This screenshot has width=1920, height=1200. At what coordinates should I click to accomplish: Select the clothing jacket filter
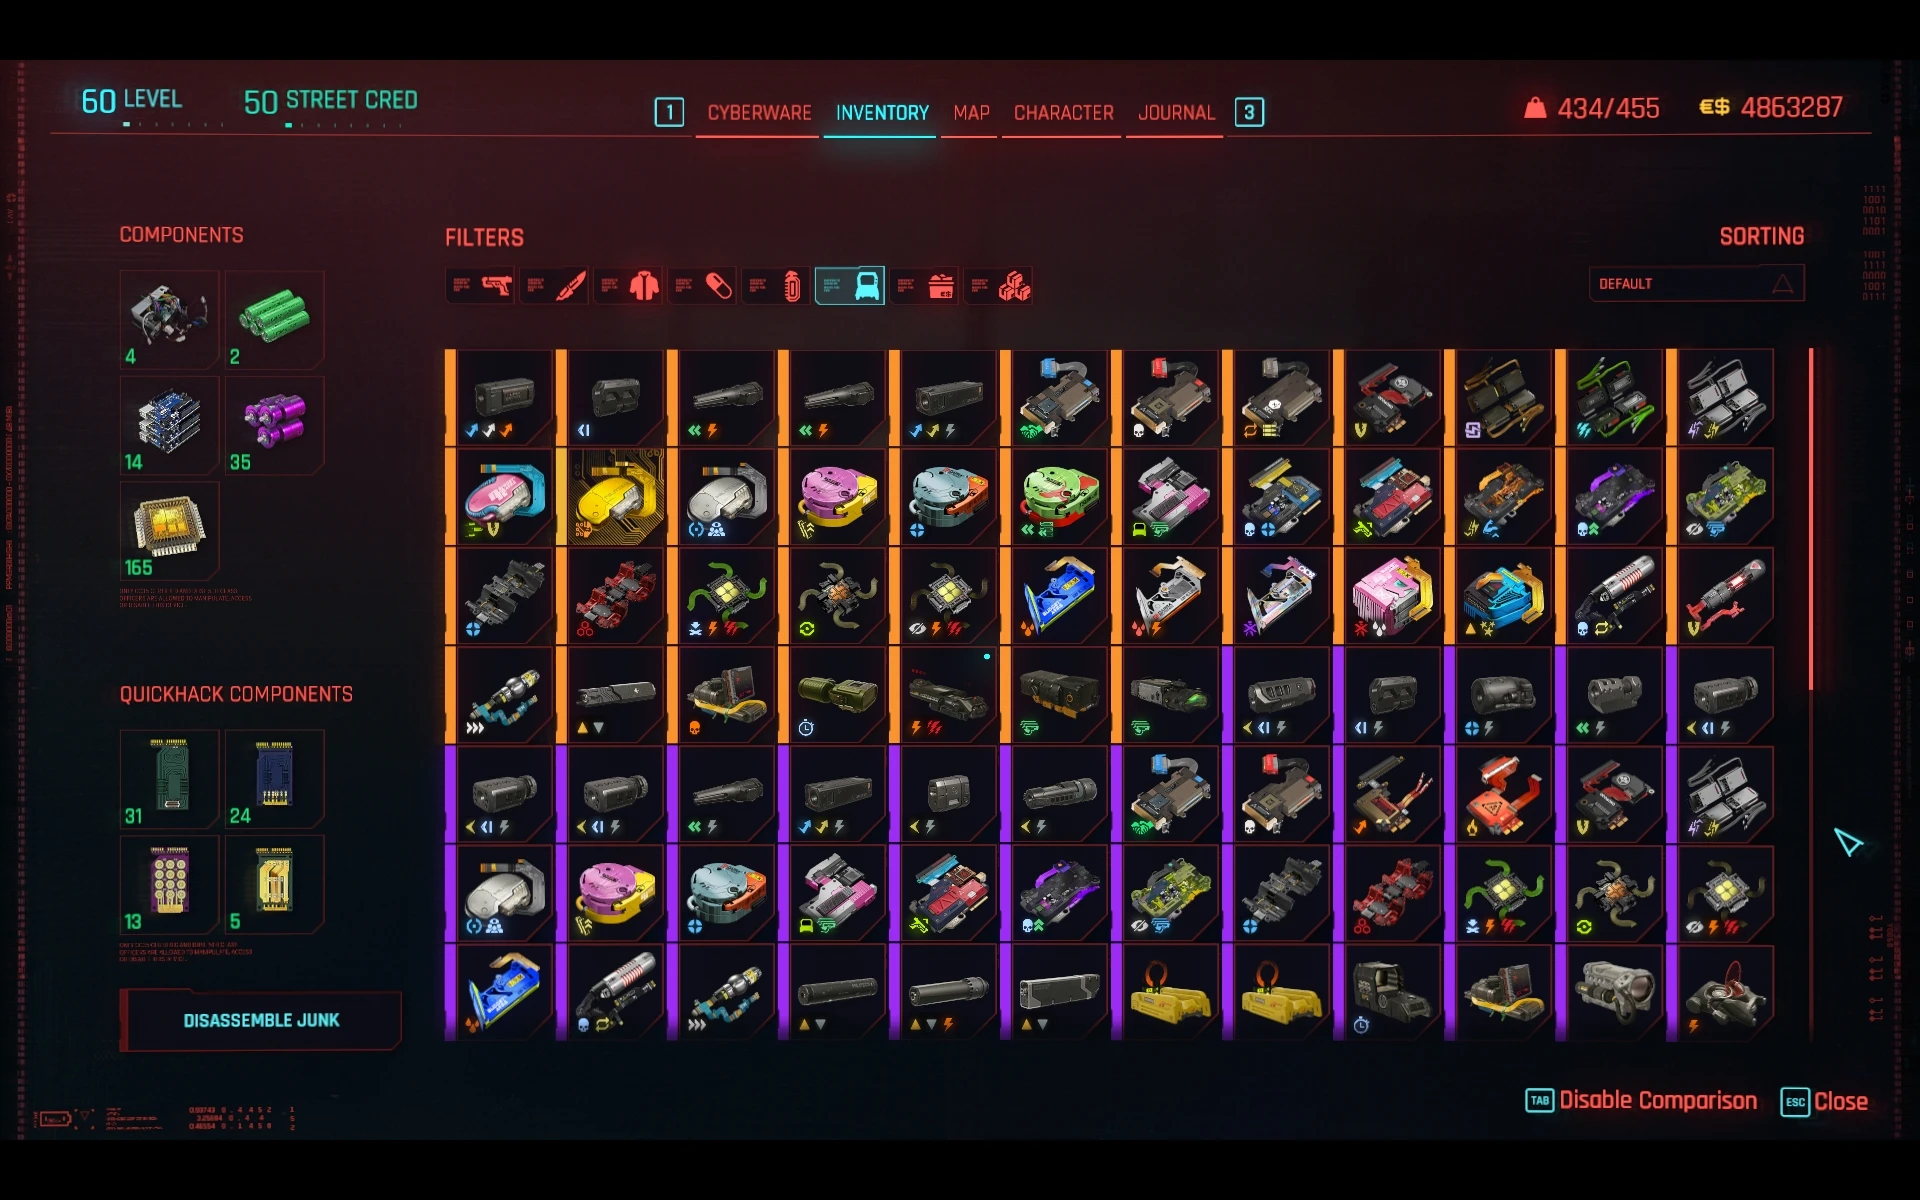(629, 287)
